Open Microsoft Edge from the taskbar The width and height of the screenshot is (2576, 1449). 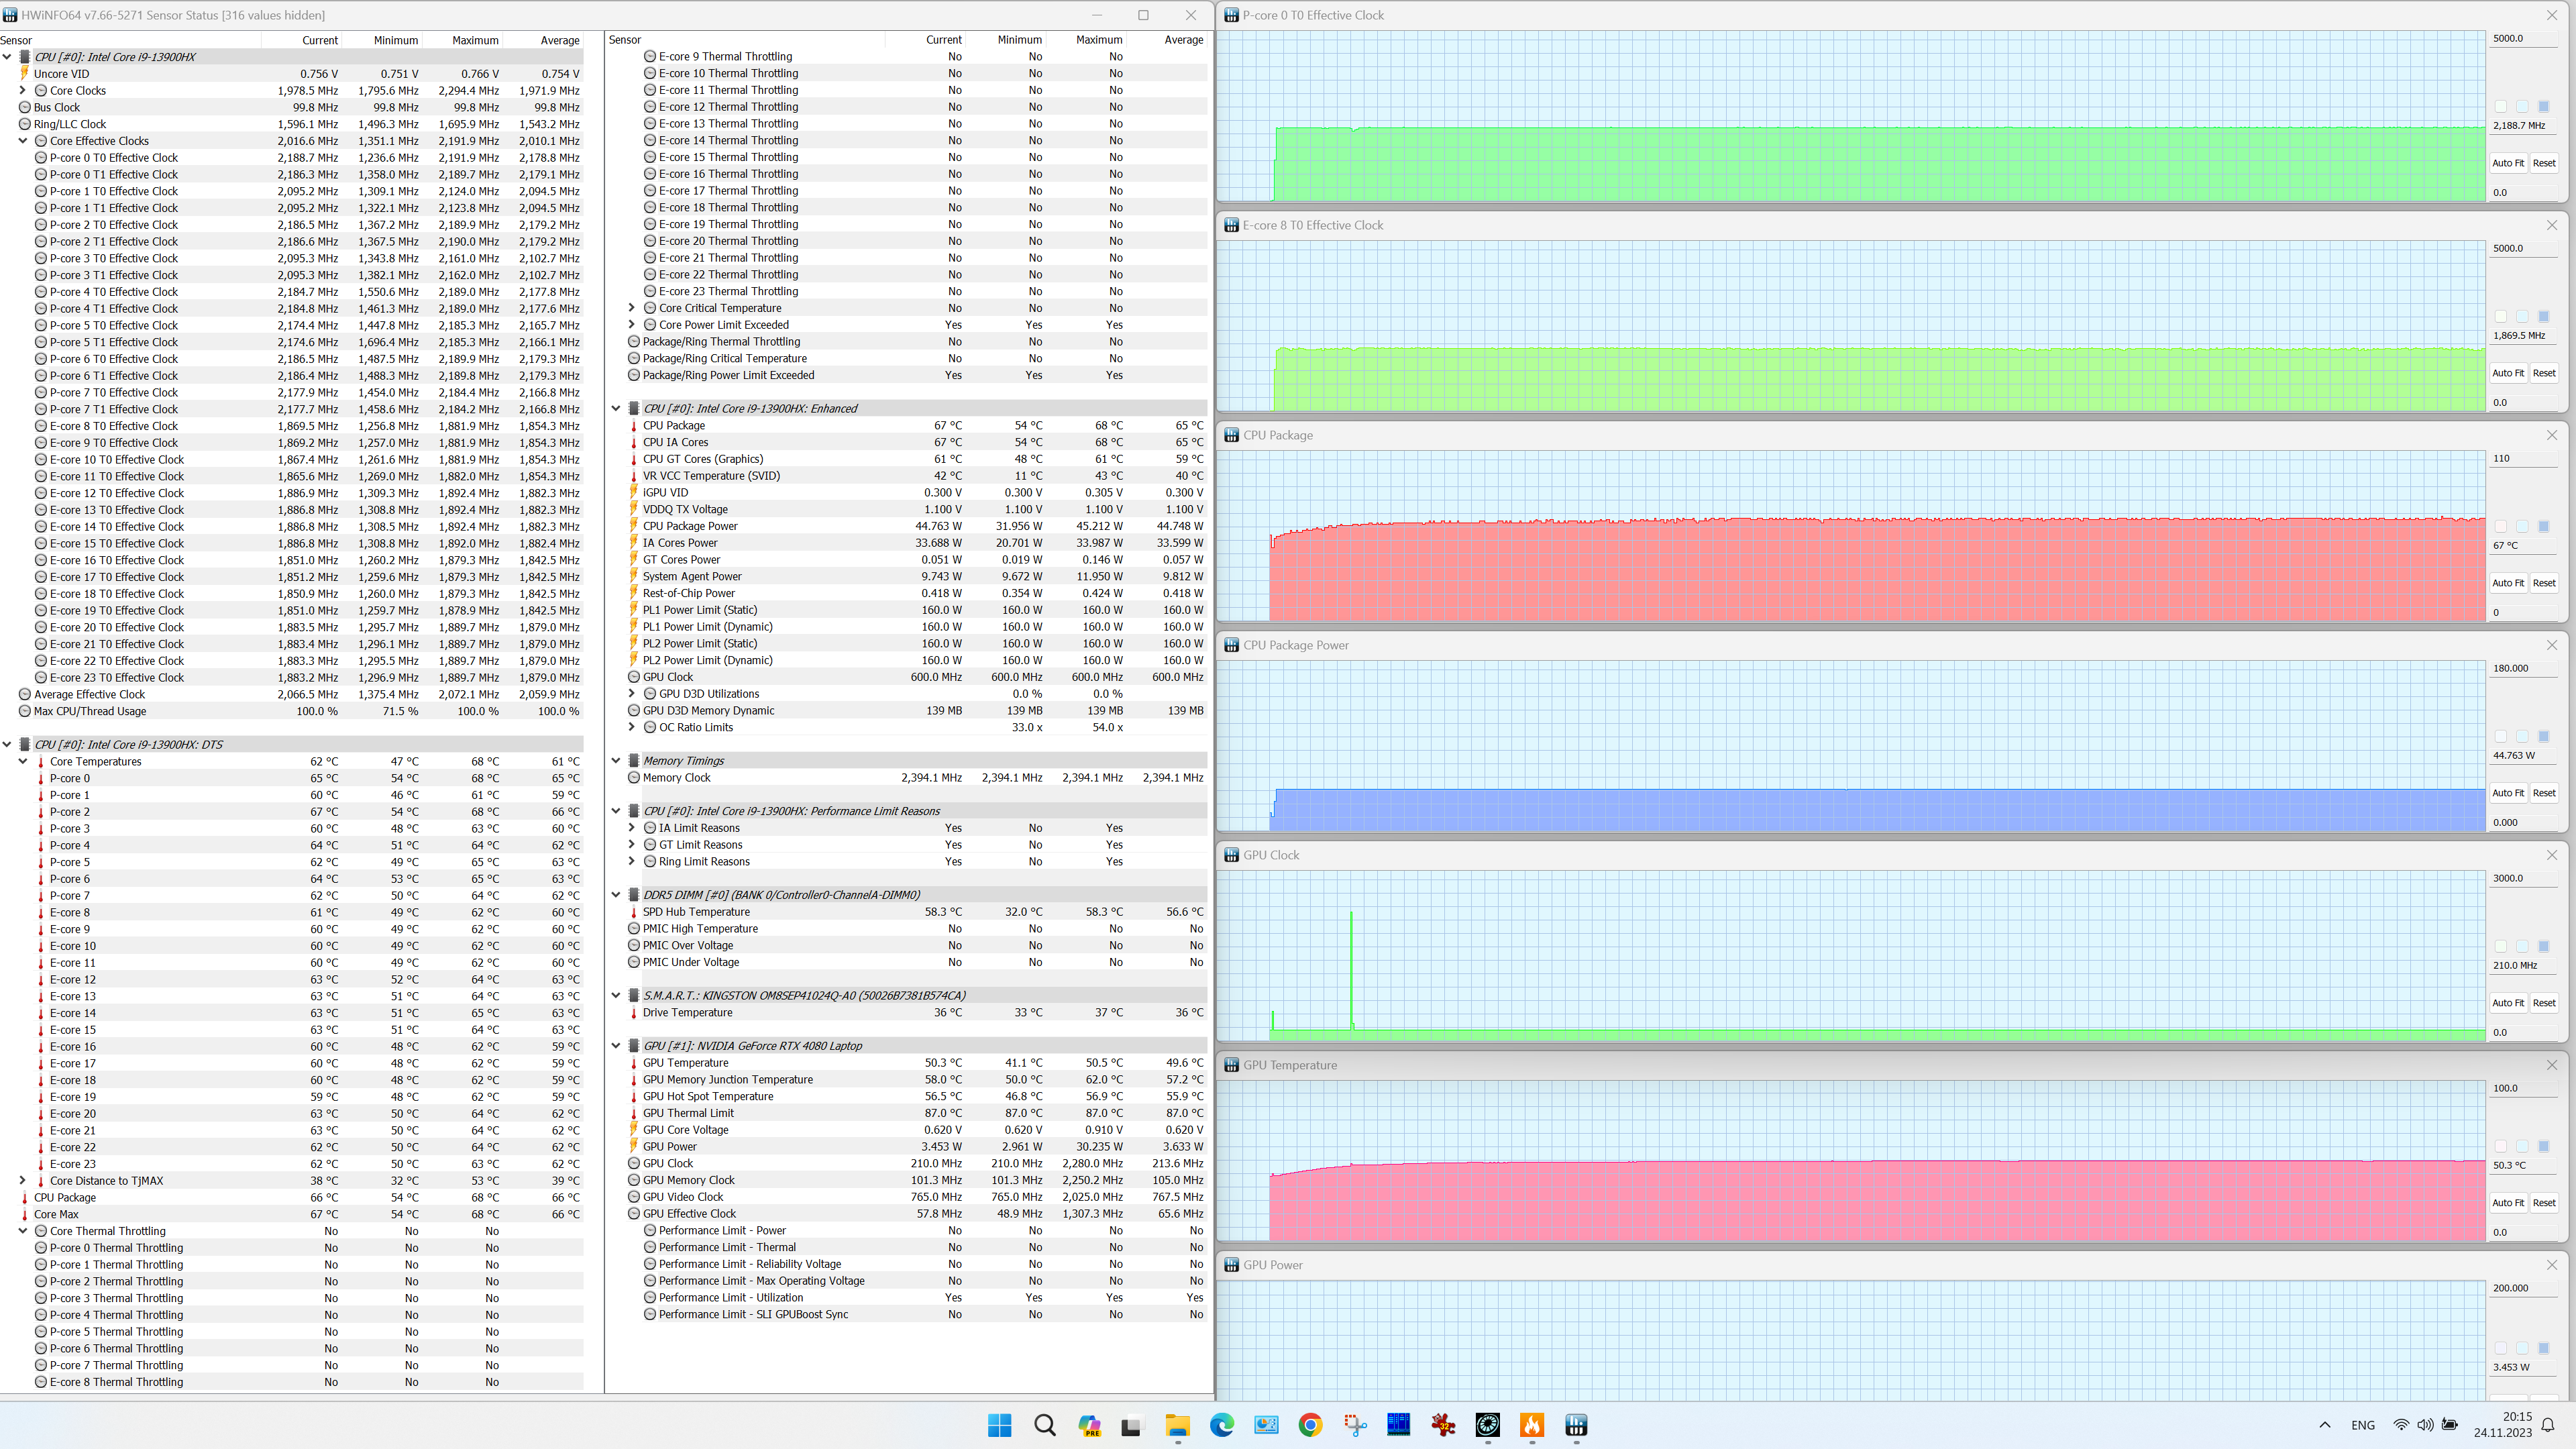tap(1221, 1425)
